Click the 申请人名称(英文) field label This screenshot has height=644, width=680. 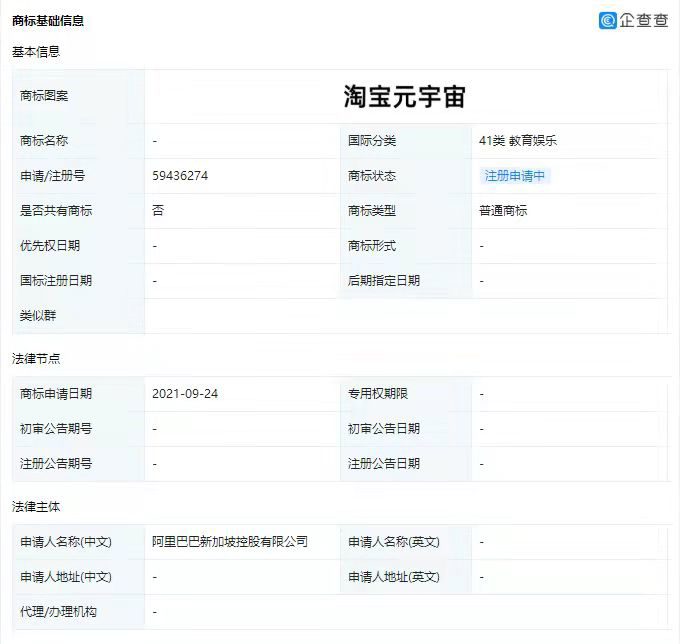(394, 542)
